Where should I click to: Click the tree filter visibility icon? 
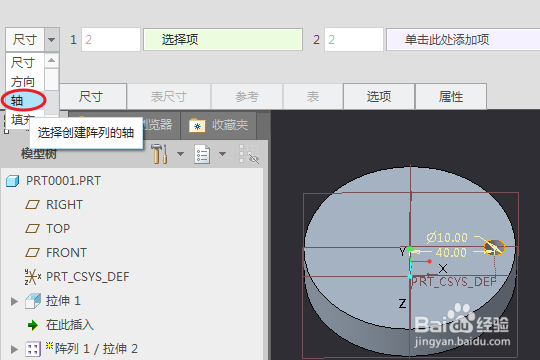pos(249,154)
